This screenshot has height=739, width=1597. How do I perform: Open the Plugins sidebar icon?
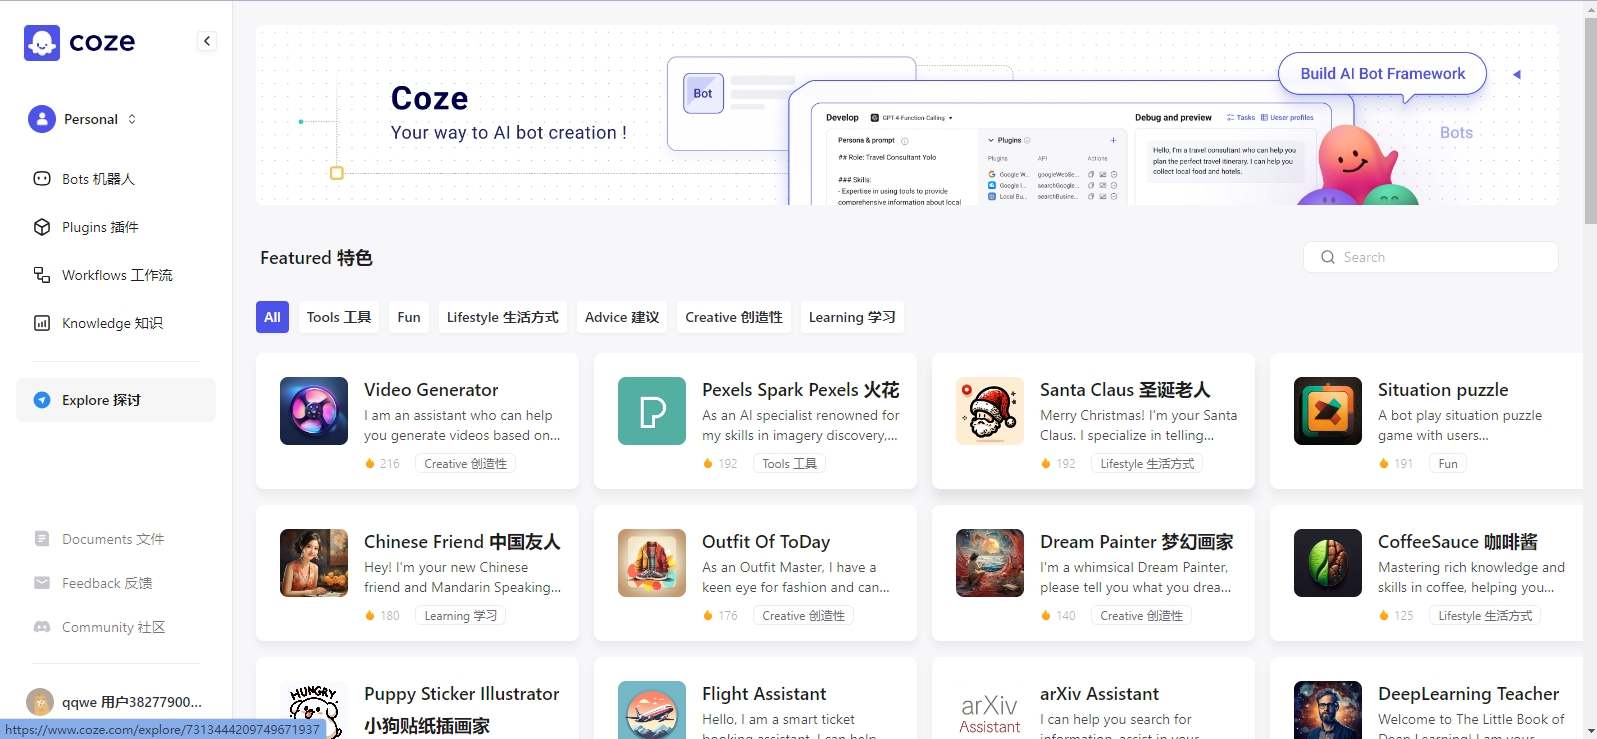pyautogui.click(x=42, y=227)
